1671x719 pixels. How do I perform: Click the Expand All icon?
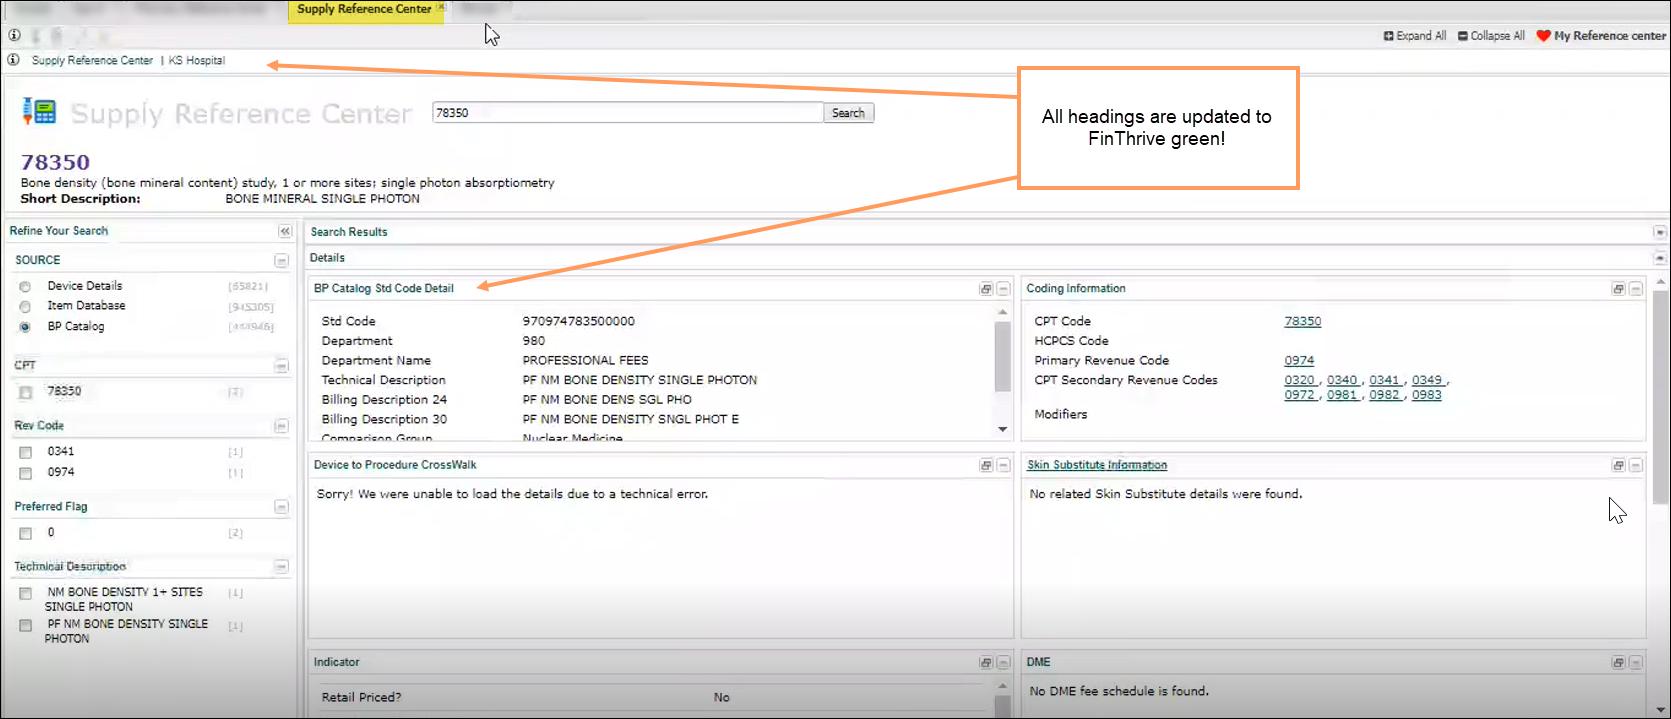click(1388, 36)
